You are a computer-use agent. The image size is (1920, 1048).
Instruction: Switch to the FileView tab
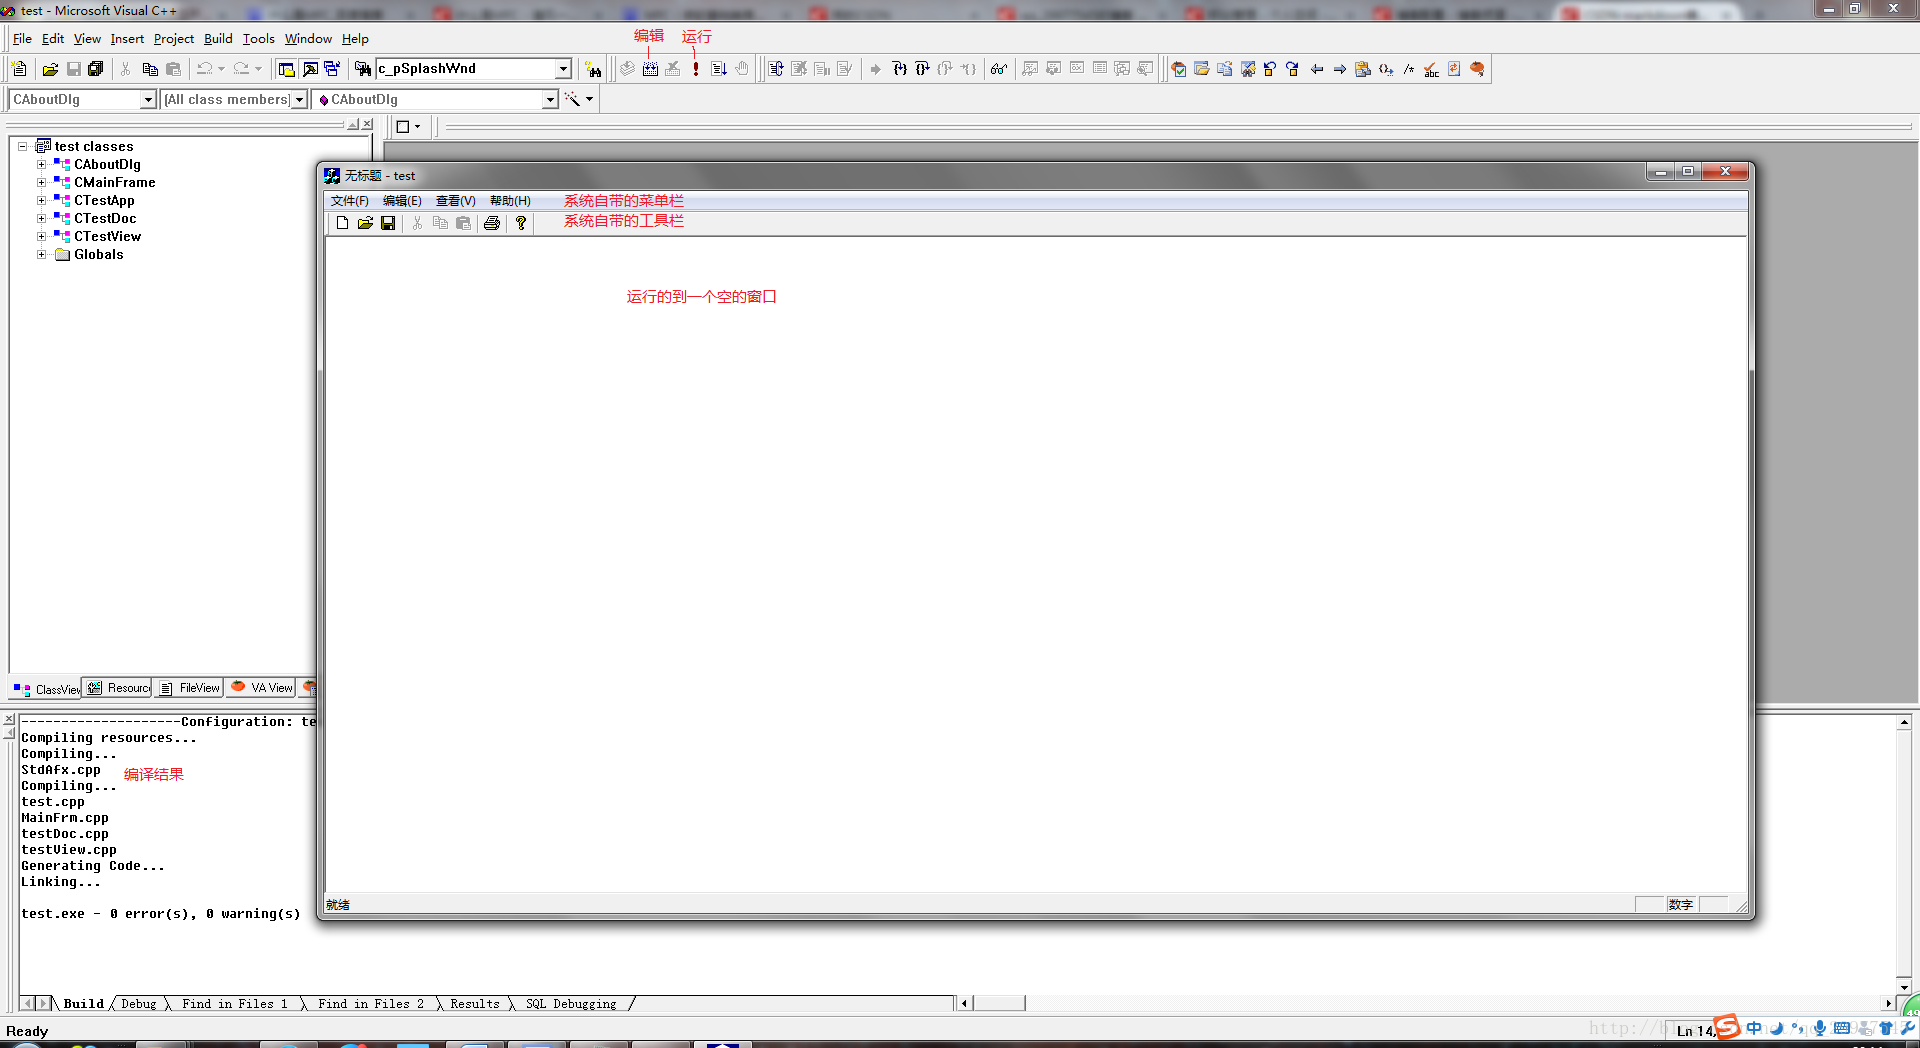[x=190, y=688]
